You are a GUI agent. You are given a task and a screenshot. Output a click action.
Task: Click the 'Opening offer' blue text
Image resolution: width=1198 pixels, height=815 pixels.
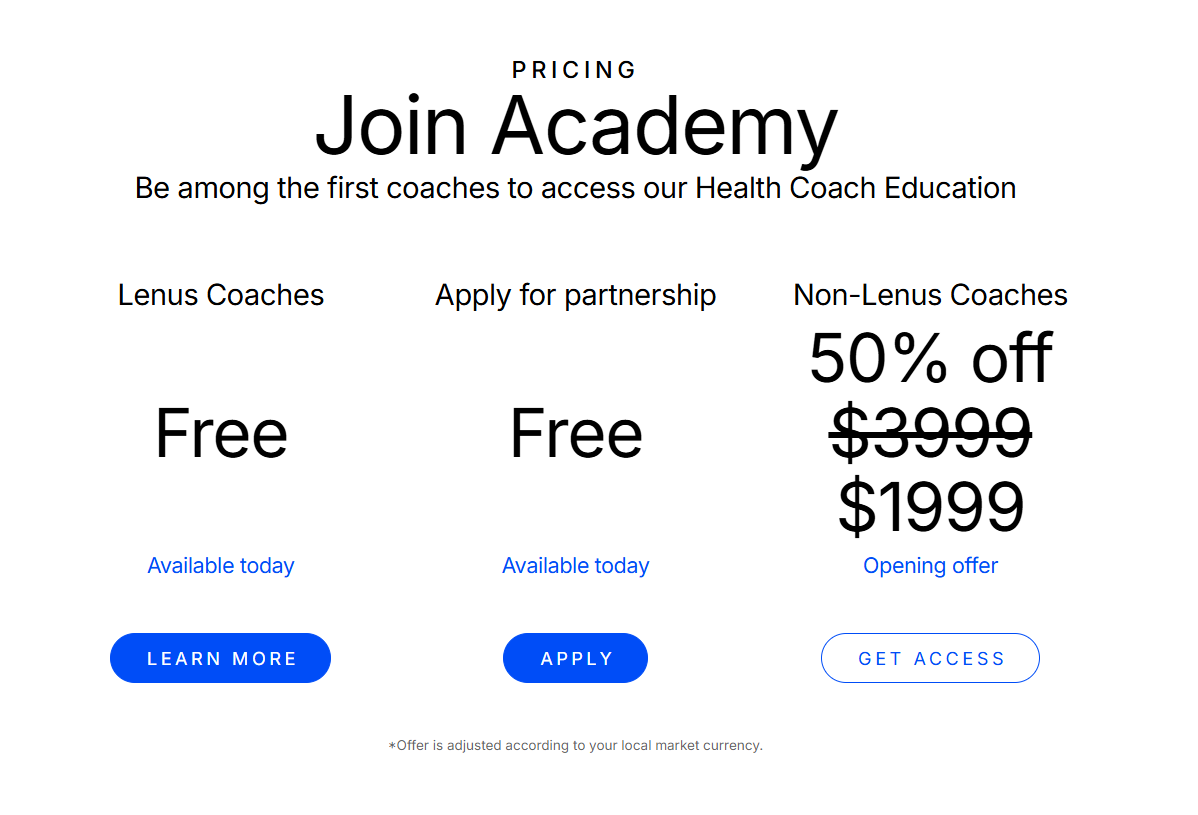pos(930,566)
